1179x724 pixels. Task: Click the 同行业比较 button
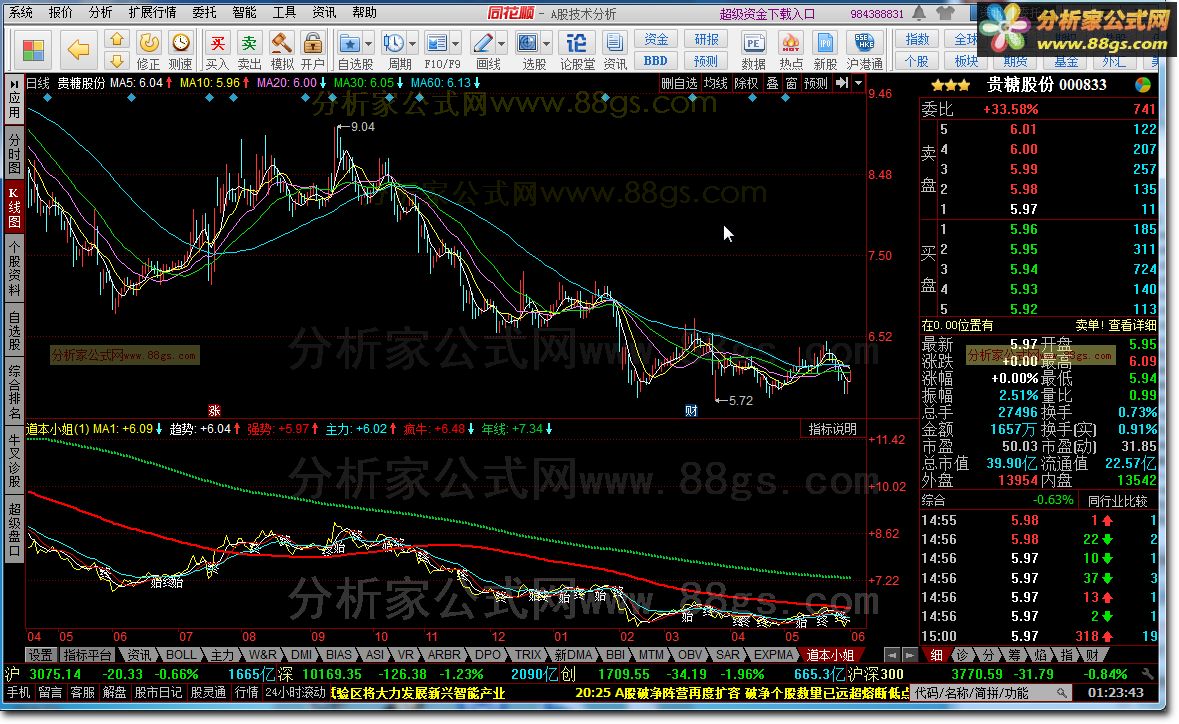tap(1117, 501)
